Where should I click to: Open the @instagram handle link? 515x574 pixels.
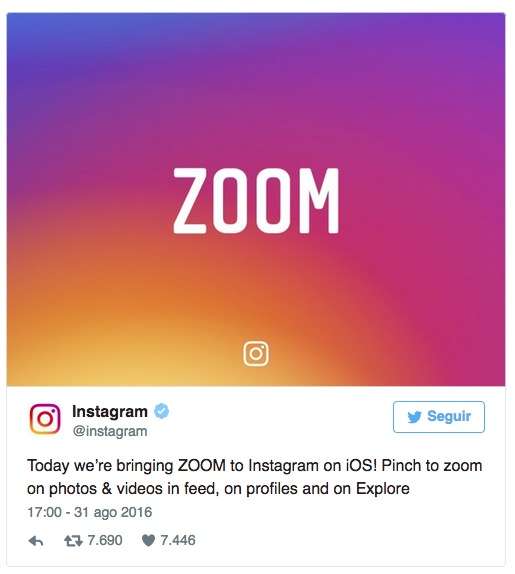(110, 431)
